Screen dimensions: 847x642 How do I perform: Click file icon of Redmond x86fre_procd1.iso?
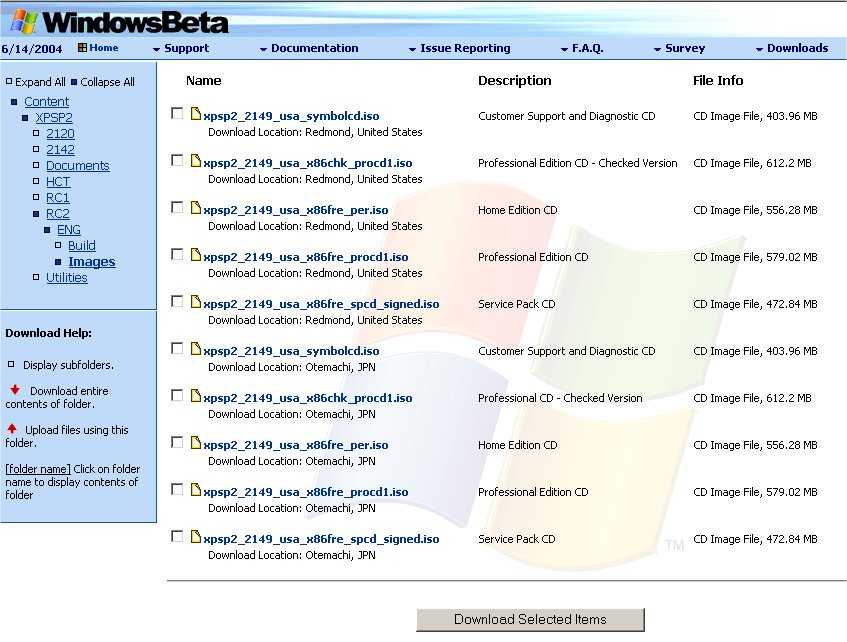point(196,255)
